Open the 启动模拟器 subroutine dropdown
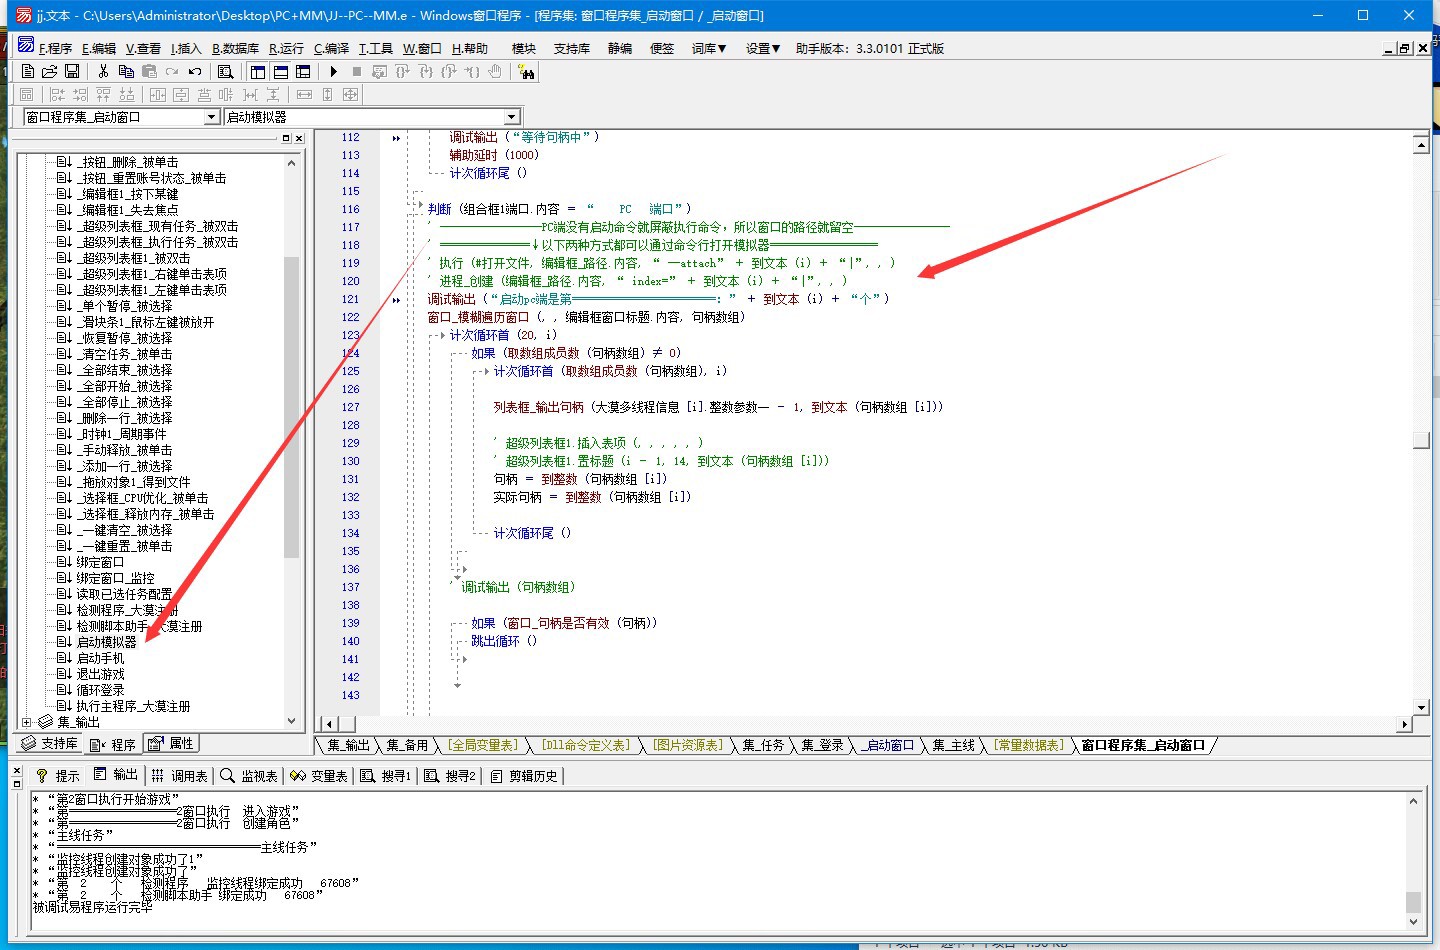This screenshot has height=950, width=1440. tap(511, 117)
